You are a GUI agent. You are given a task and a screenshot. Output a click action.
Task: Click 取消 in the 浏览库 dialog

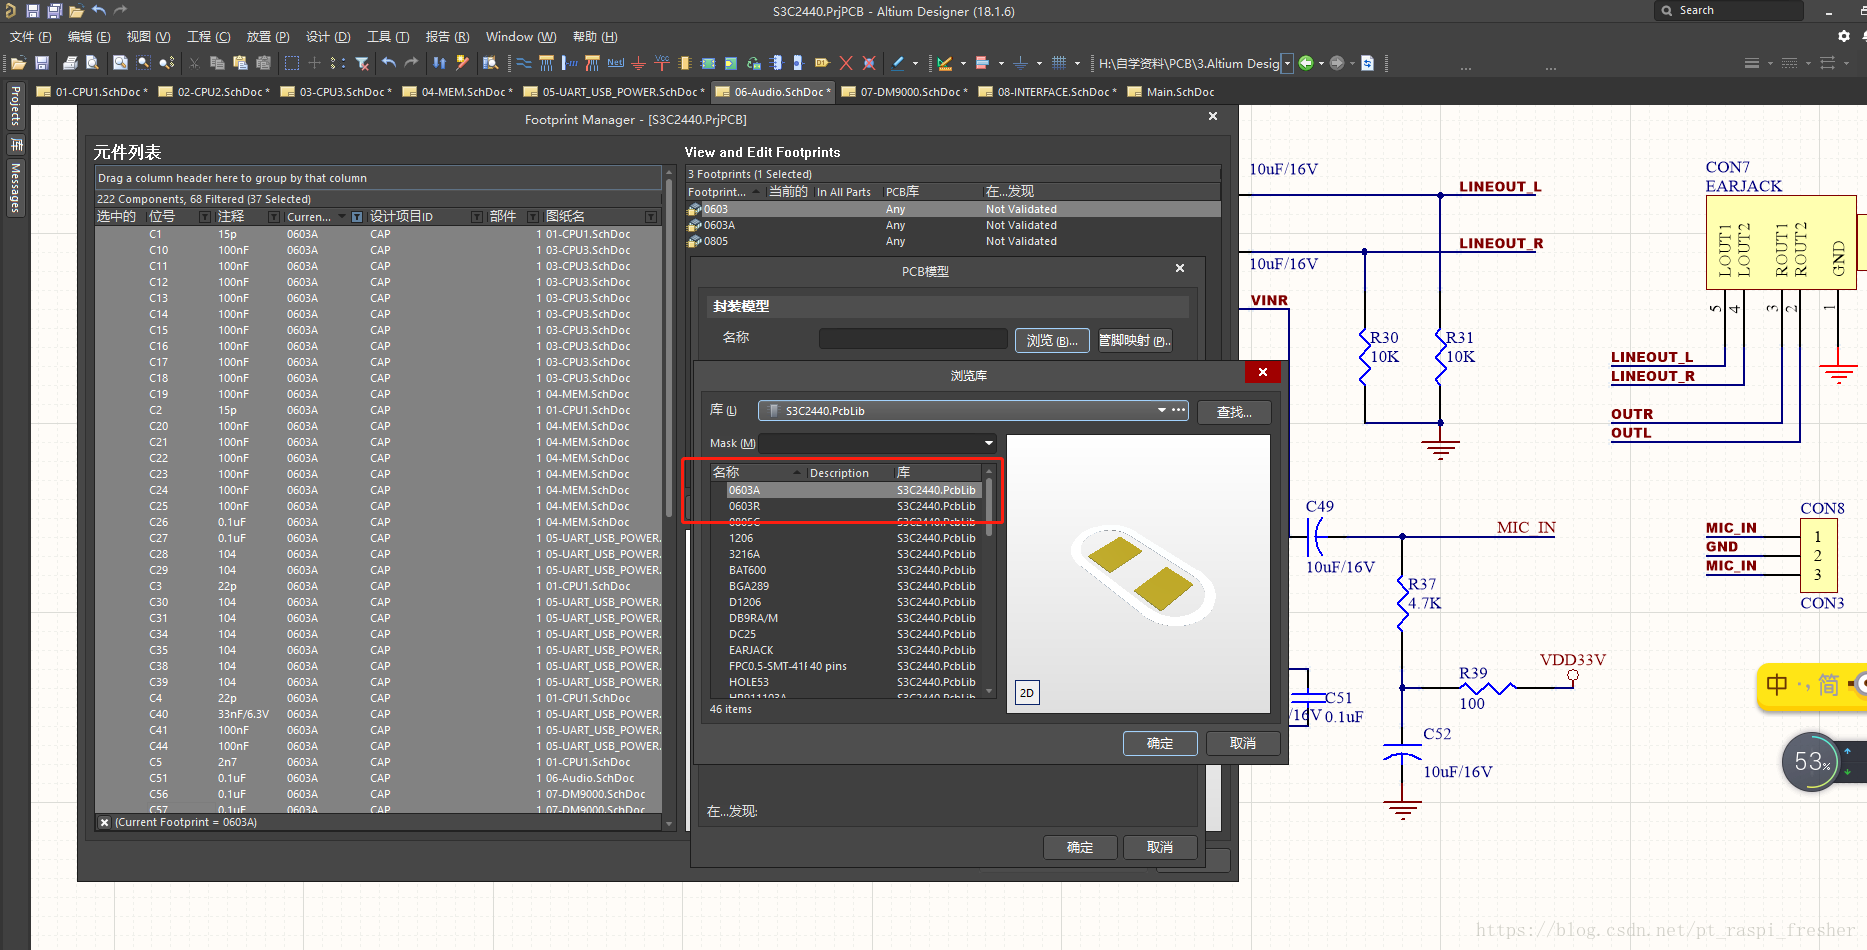click(1243, 743)
